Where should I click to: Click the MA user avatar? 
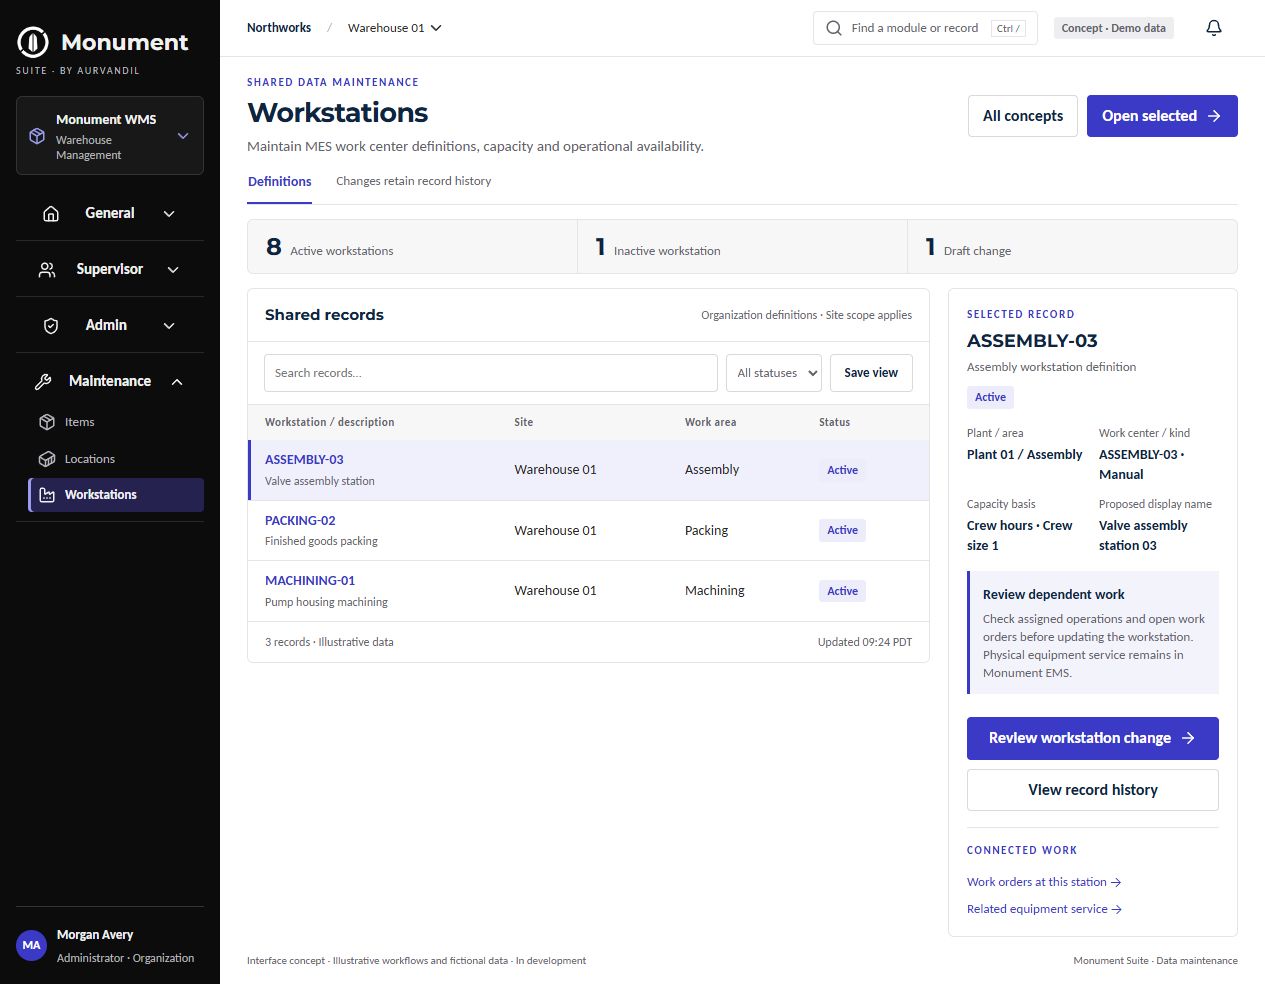32,945
